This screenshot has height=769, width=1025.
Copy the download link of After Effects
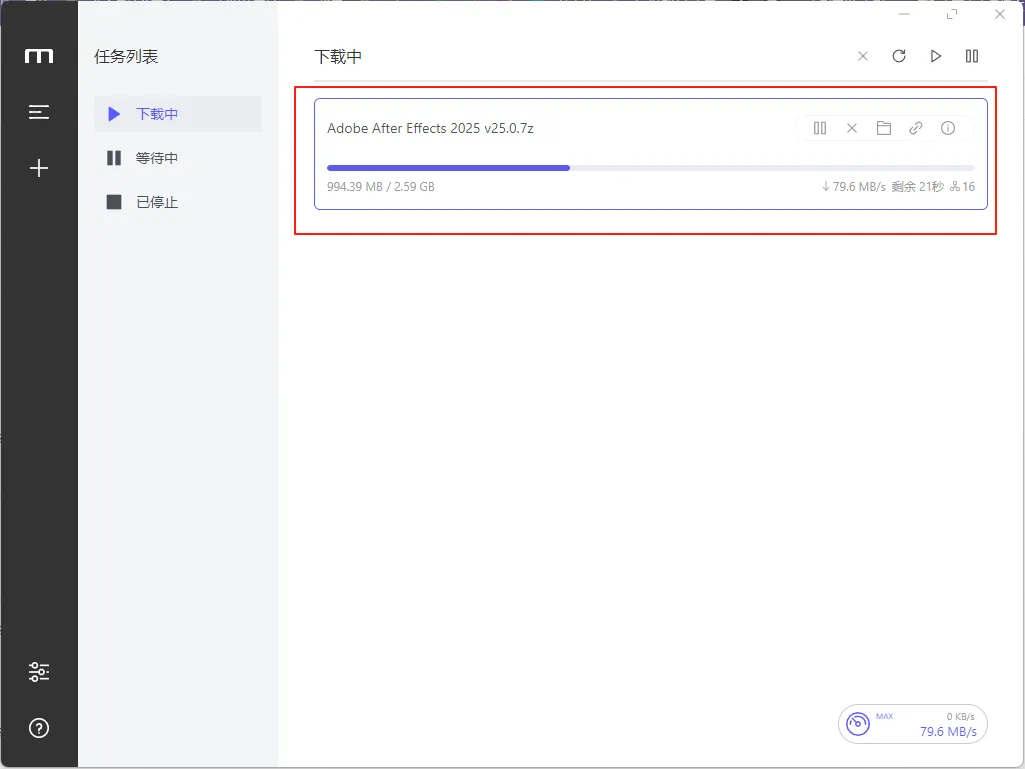[x=916, y=128]
